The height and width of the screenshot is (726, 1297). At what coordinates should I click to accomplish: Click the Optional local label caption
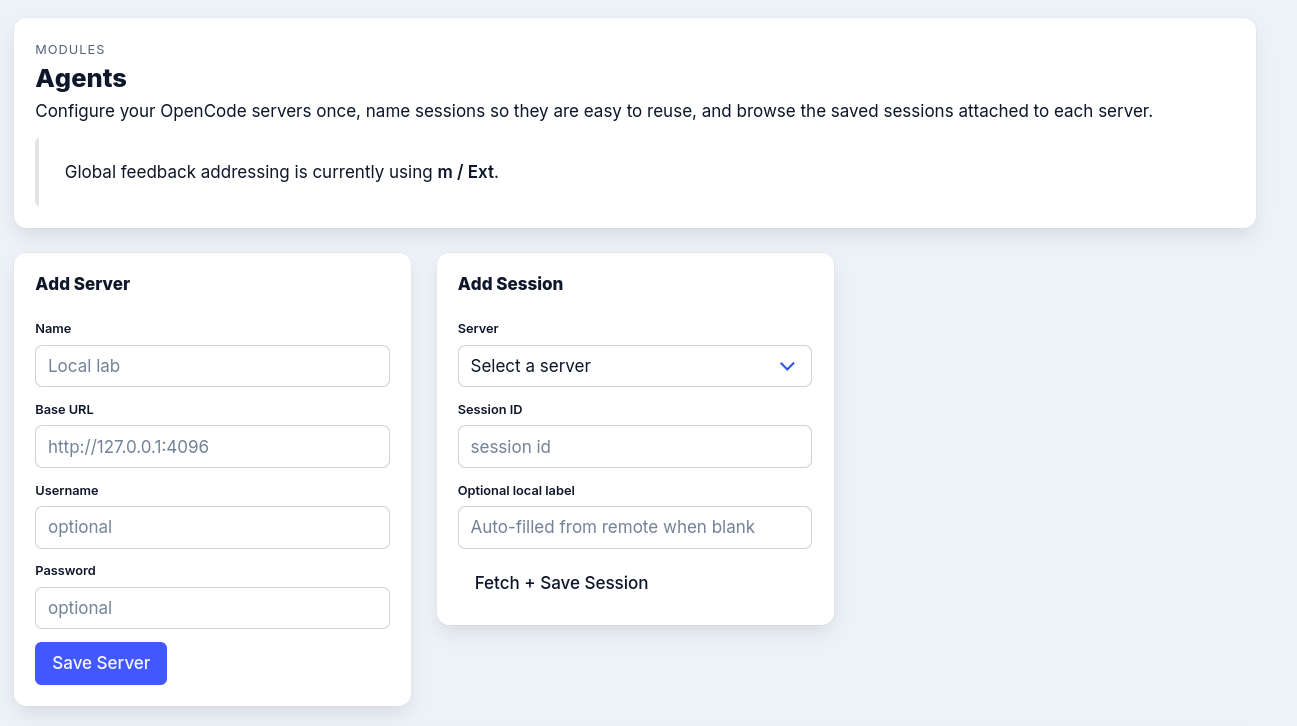(516, 491)
